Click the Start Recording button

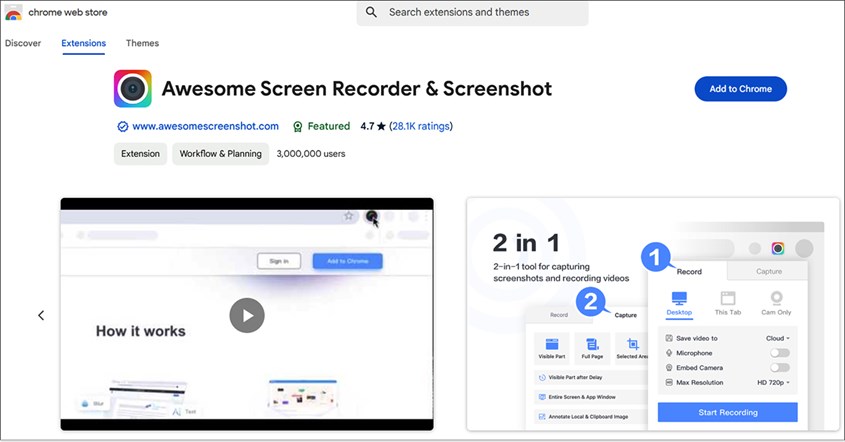[x=728, y=412]
